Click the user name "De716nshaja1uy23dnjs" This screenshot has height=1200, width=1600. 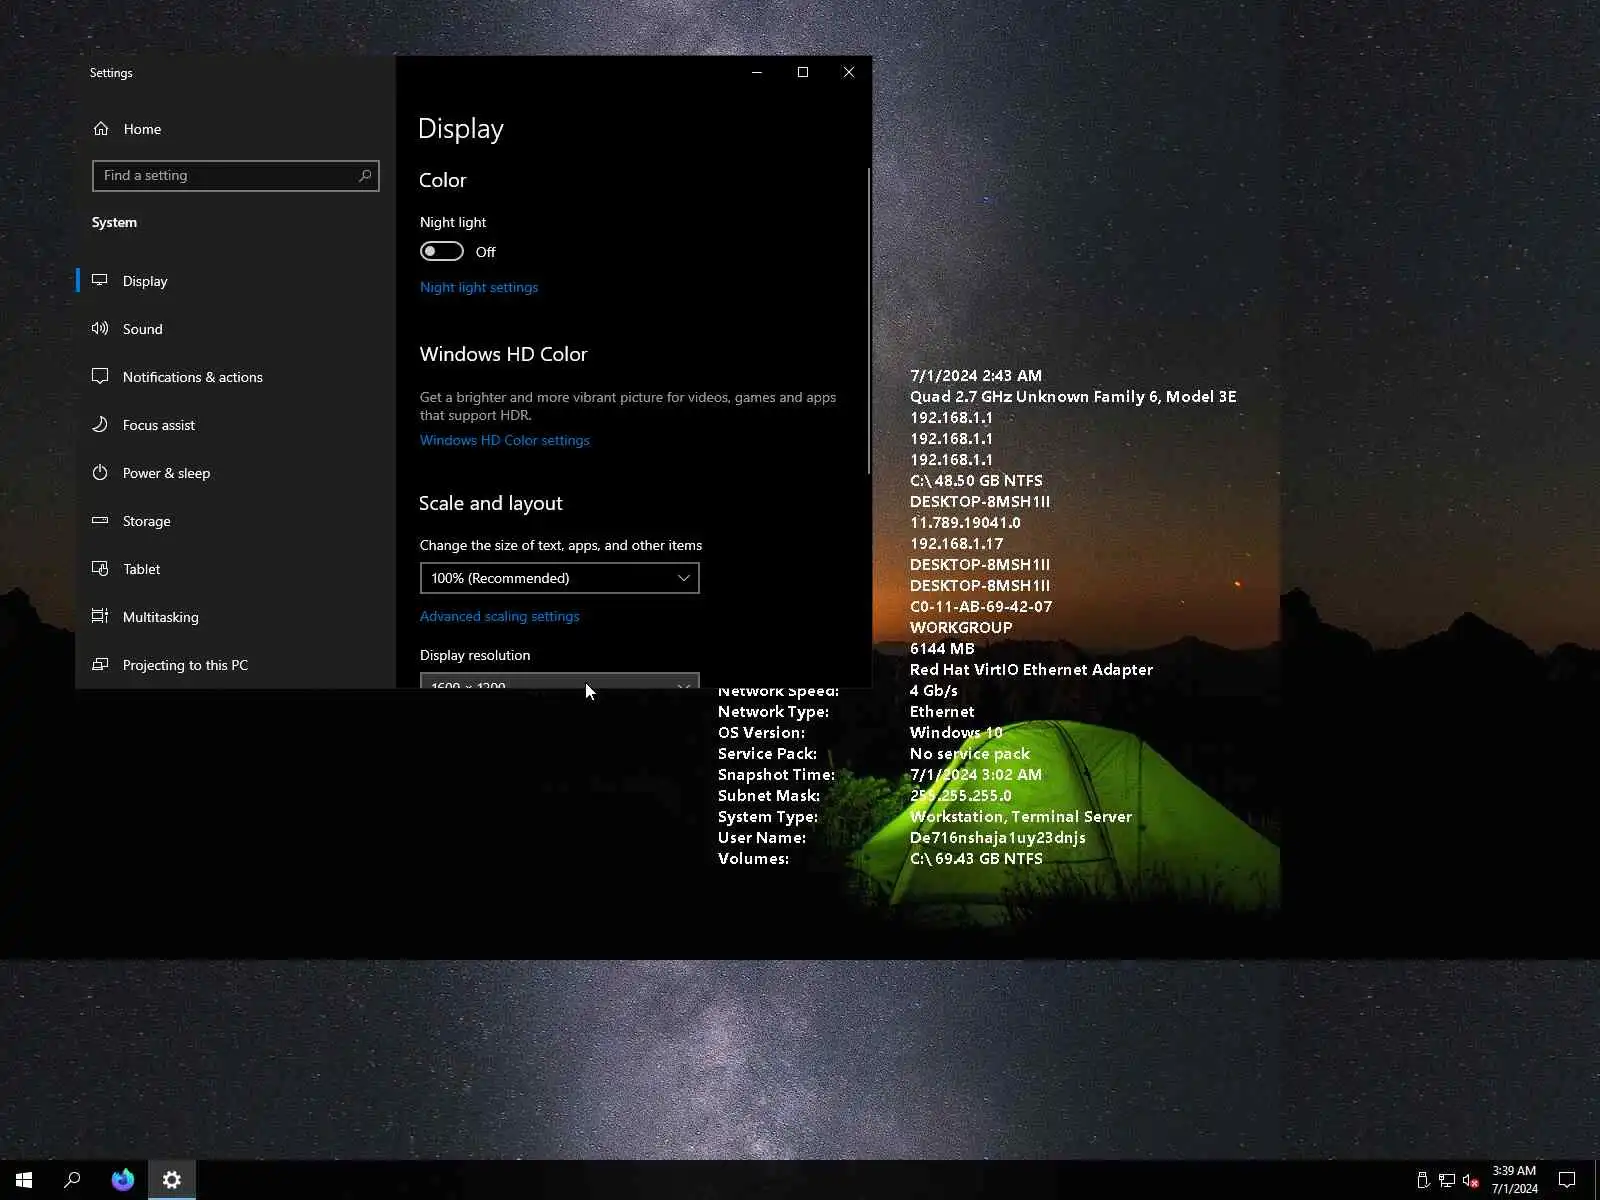[998, 838]
